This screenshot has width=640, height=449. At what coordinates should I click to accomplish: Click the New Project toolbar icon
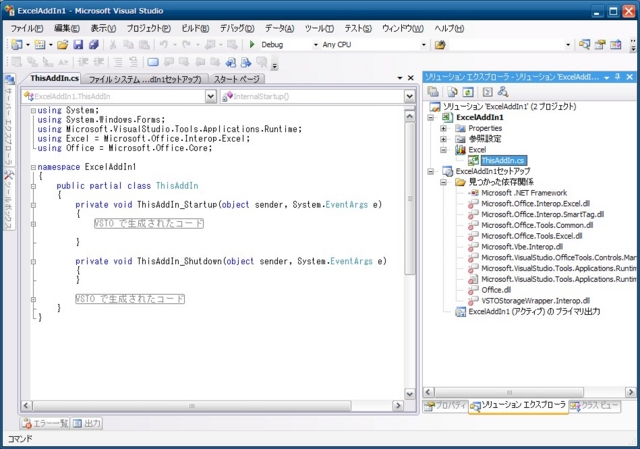point(17,44)
